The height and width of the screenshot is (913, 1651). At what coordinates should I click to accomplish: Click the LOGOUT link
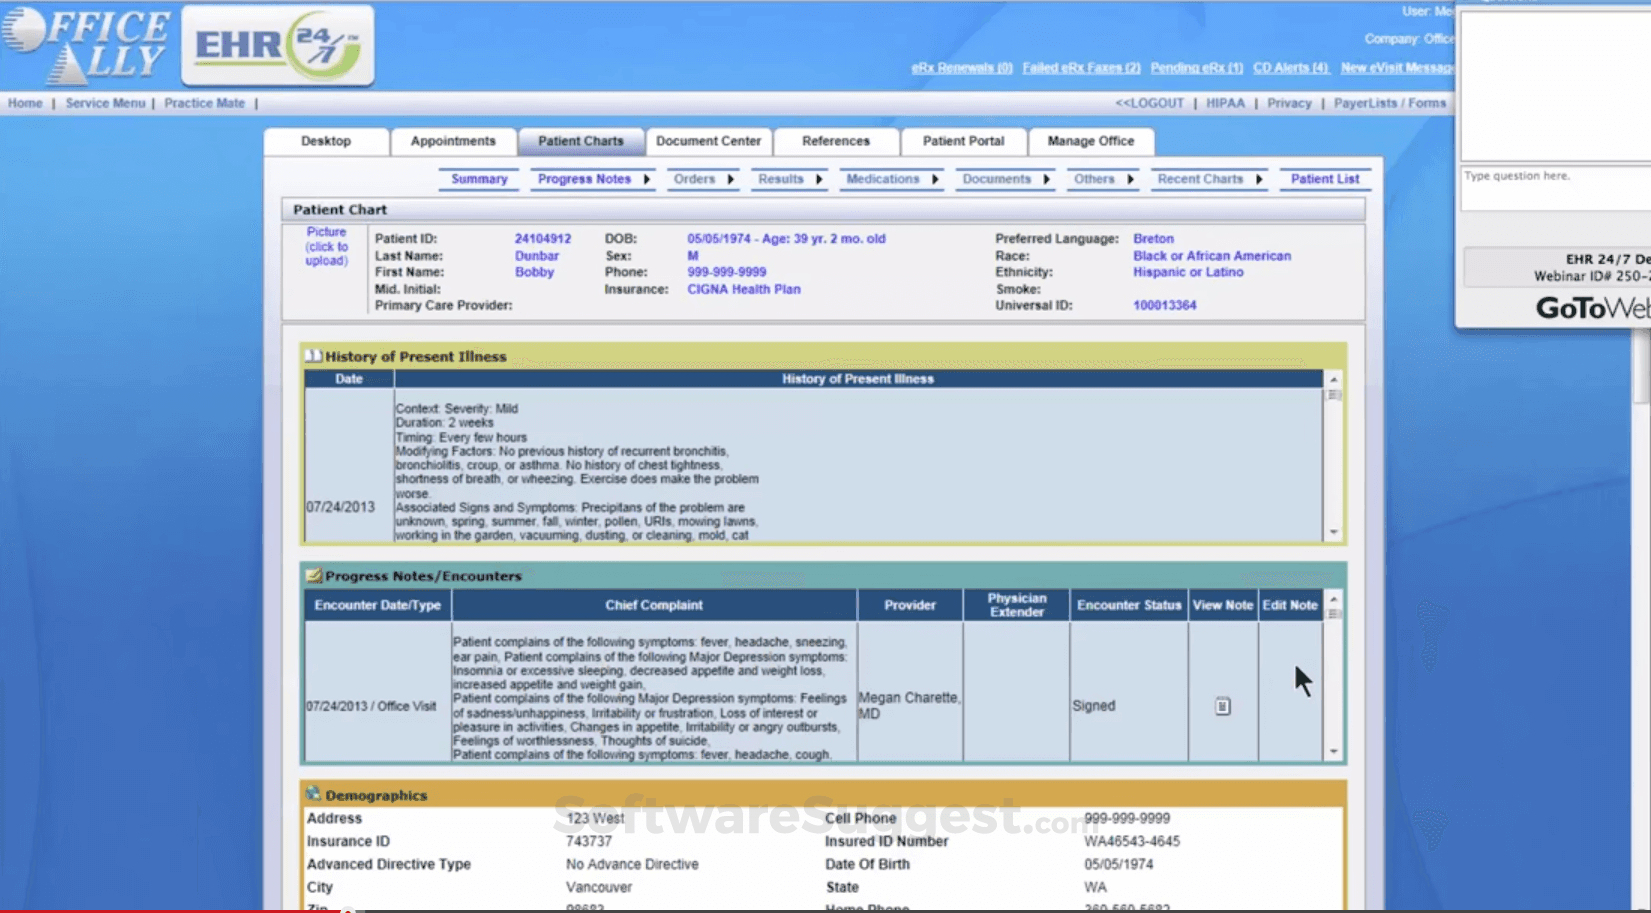(1150, 102)
